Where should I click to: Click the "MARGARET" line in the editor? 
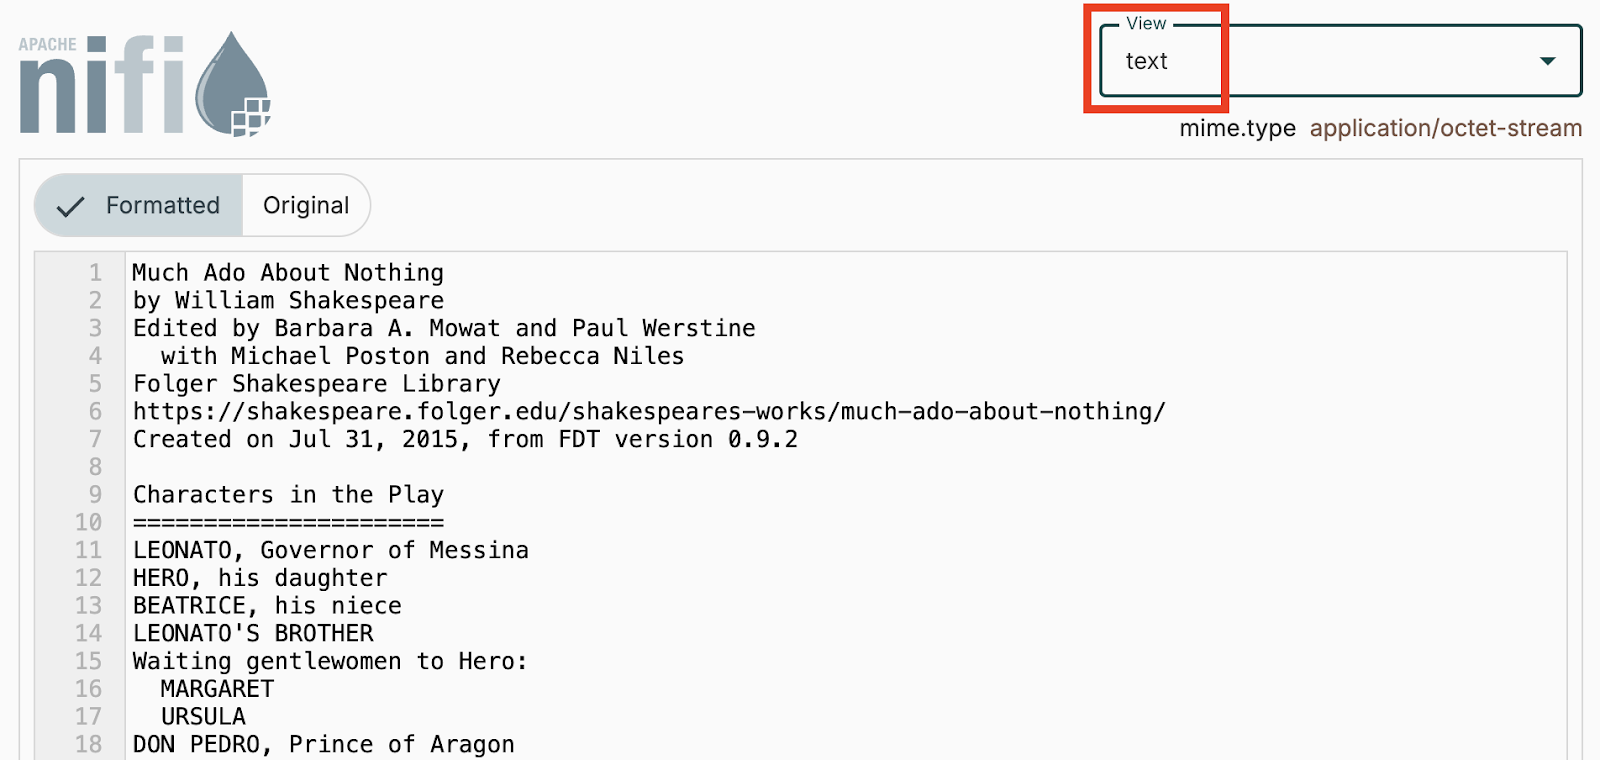[x=217, y=689]
